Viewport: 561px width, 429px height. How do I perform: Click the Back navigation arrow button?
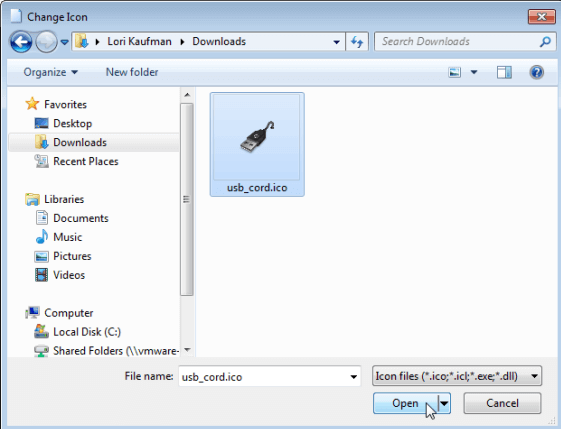tap(21, 42)
